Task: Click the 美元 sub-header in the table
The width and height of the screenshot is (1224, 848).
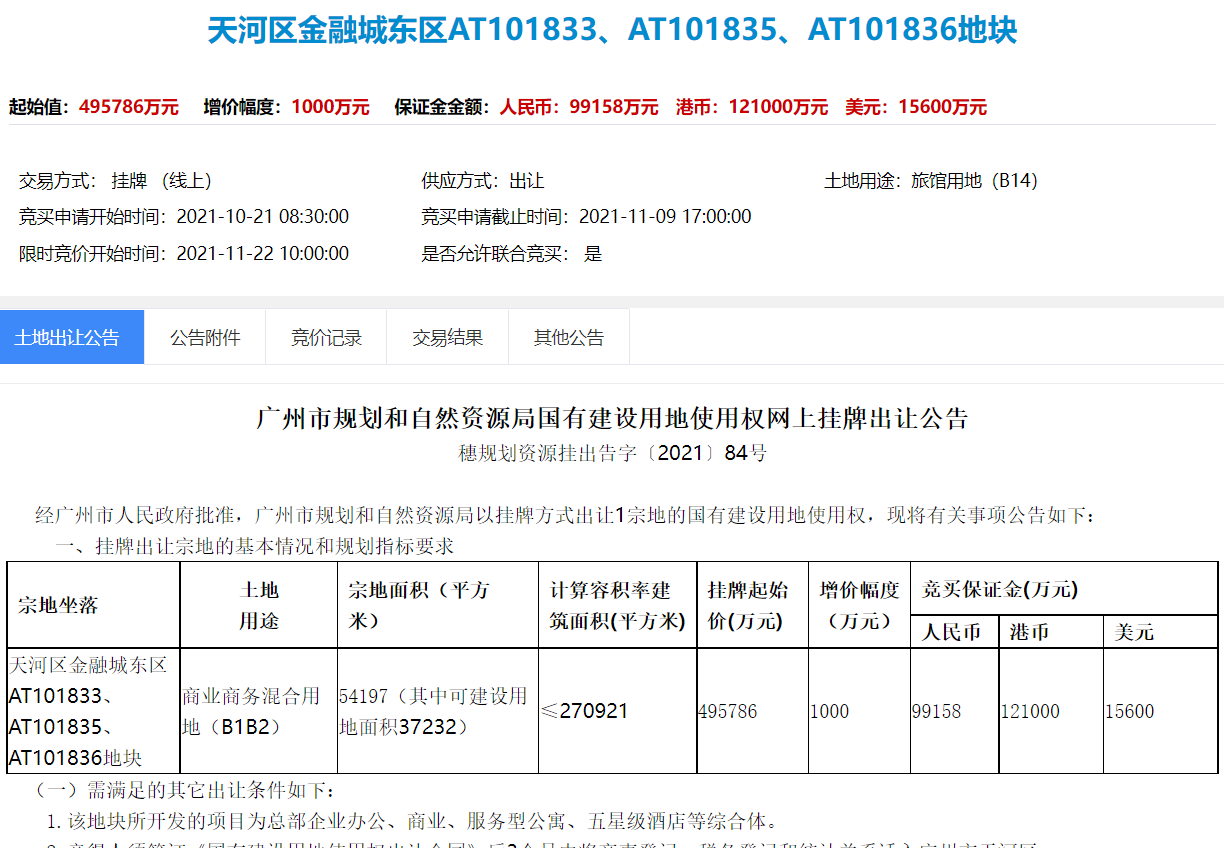Action: pos(1160,632)
